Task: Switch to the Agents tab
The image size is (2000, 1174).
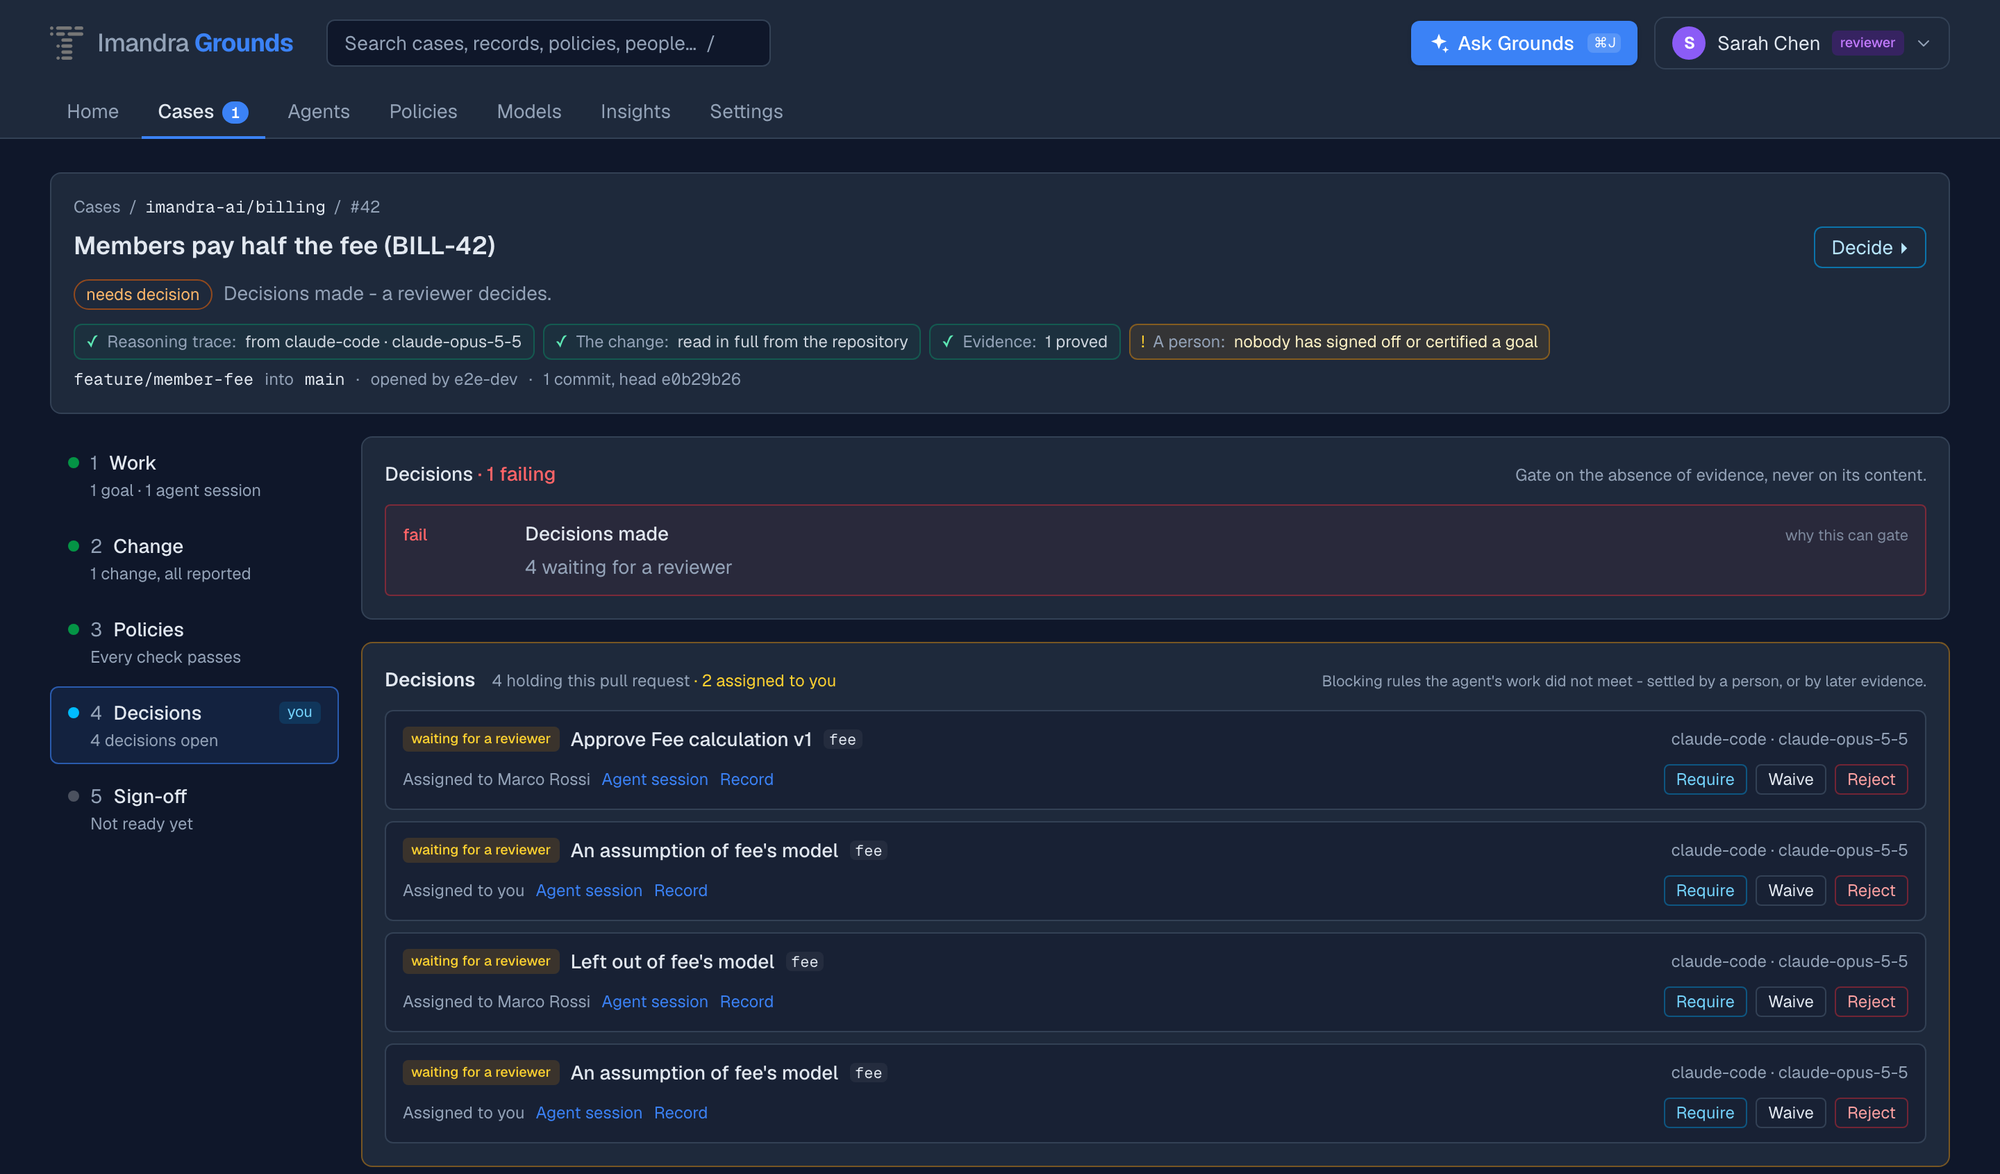Action: (x=319, y=112)
